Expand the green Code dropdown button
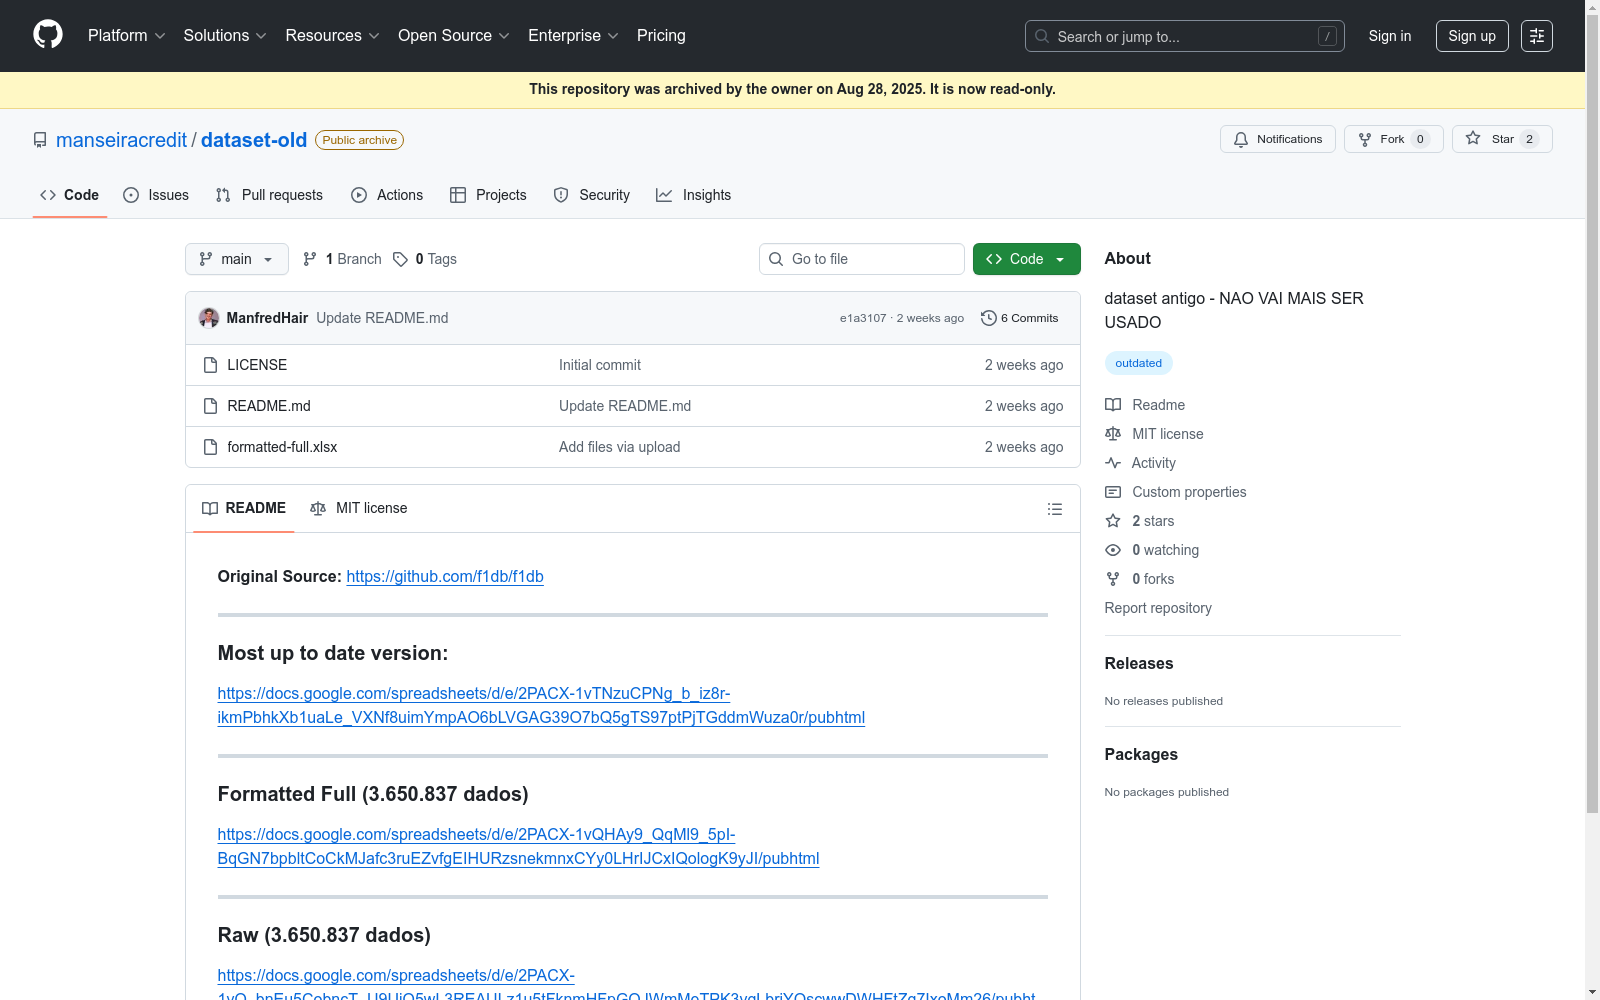Viewport: 1600px width, 1000px height. tap(1027, 259)
